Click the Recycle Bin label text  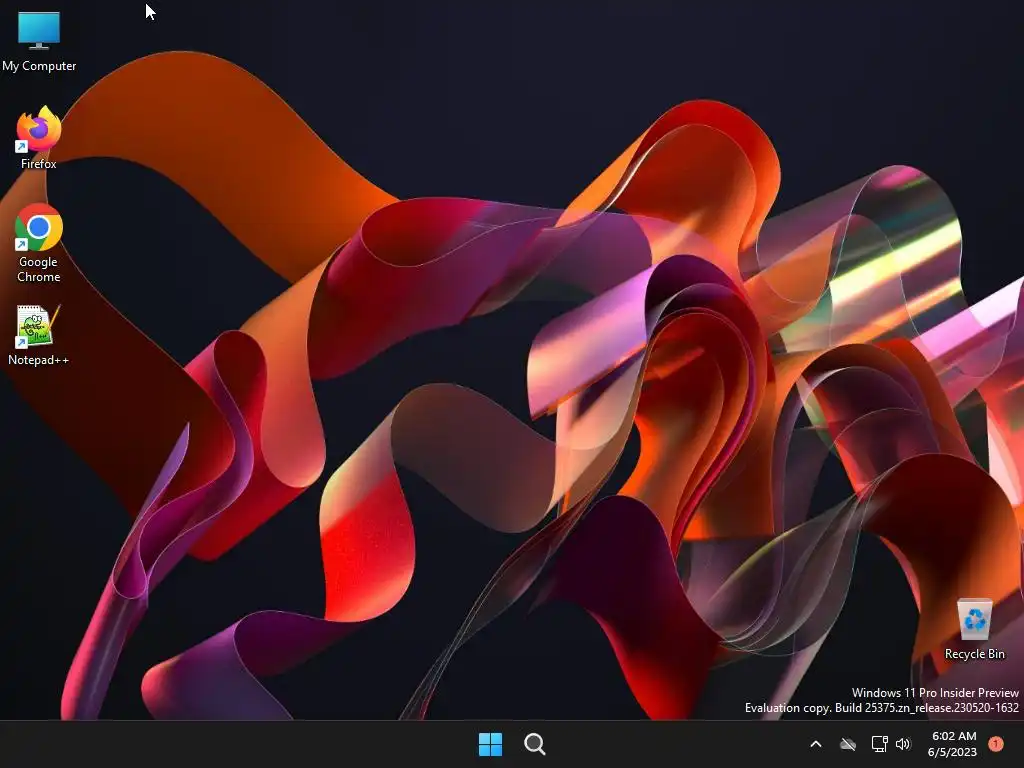[974, 654]
